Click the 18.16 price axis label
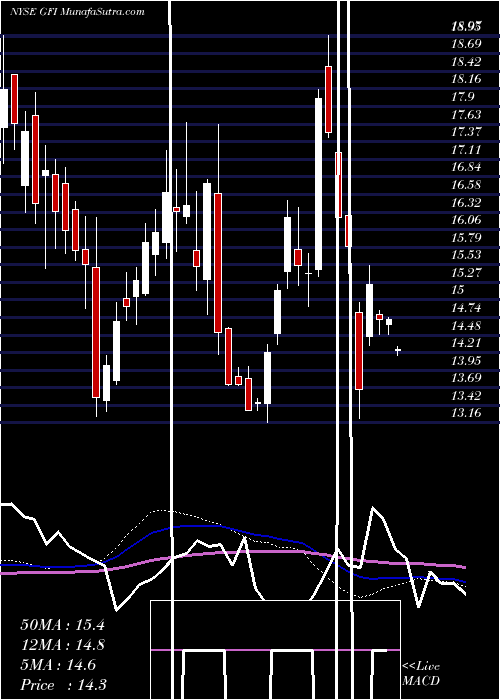Viewport: 500px width, 700px height. [x=466, y=79]
